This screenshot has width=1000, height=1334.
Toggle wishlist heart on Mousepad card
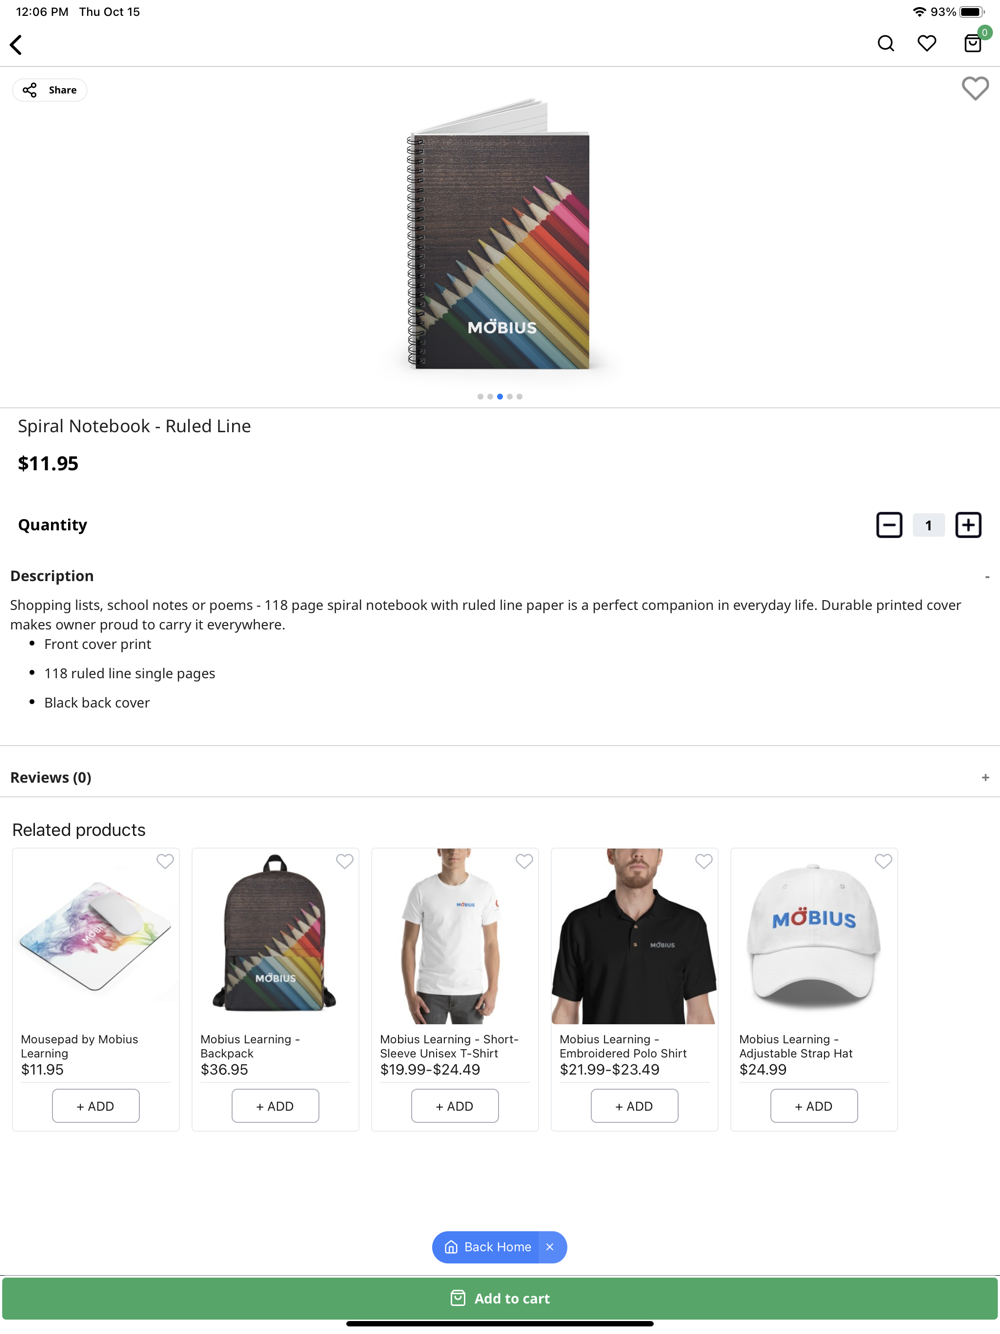(165, 861)
